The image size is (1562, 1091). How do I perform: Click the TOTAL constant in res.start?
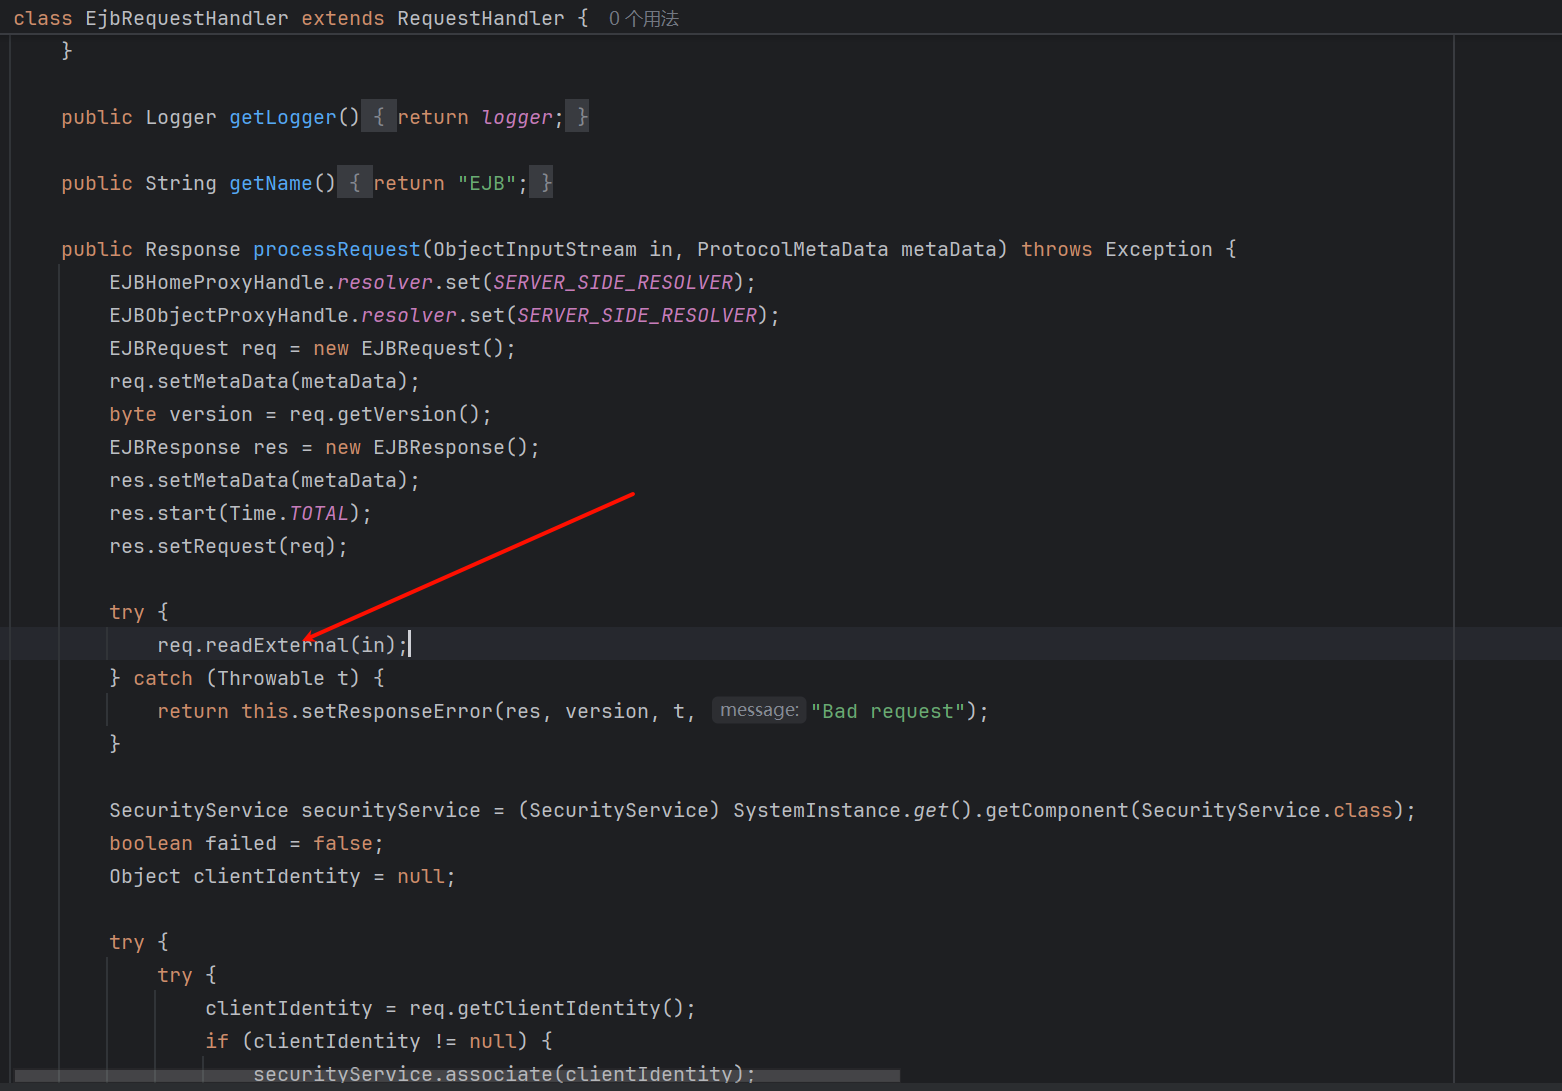pos(318,513)
